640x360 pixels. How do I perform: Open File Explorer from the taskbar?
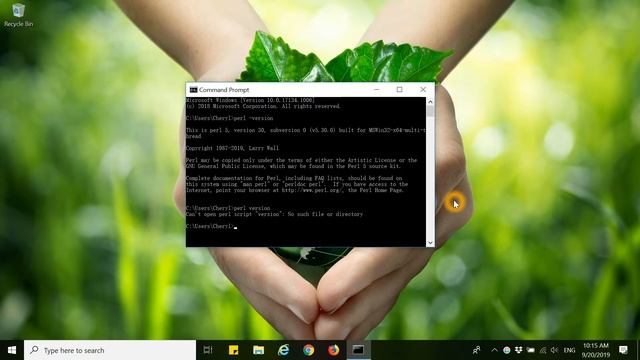(x=258, y=350)
